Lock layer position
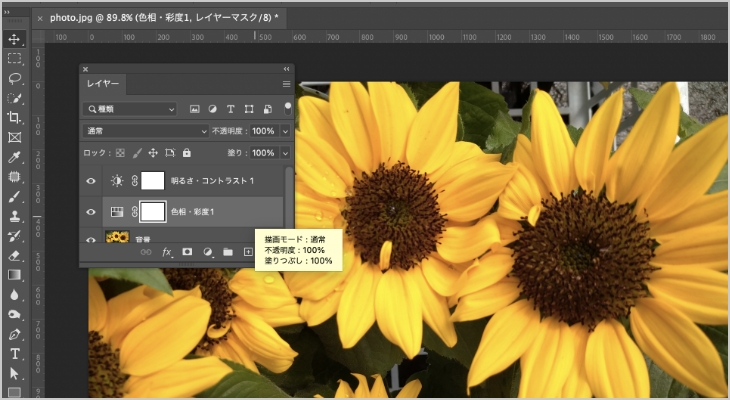This screenshot has height=400, width=730. click(x=153, y=153)
